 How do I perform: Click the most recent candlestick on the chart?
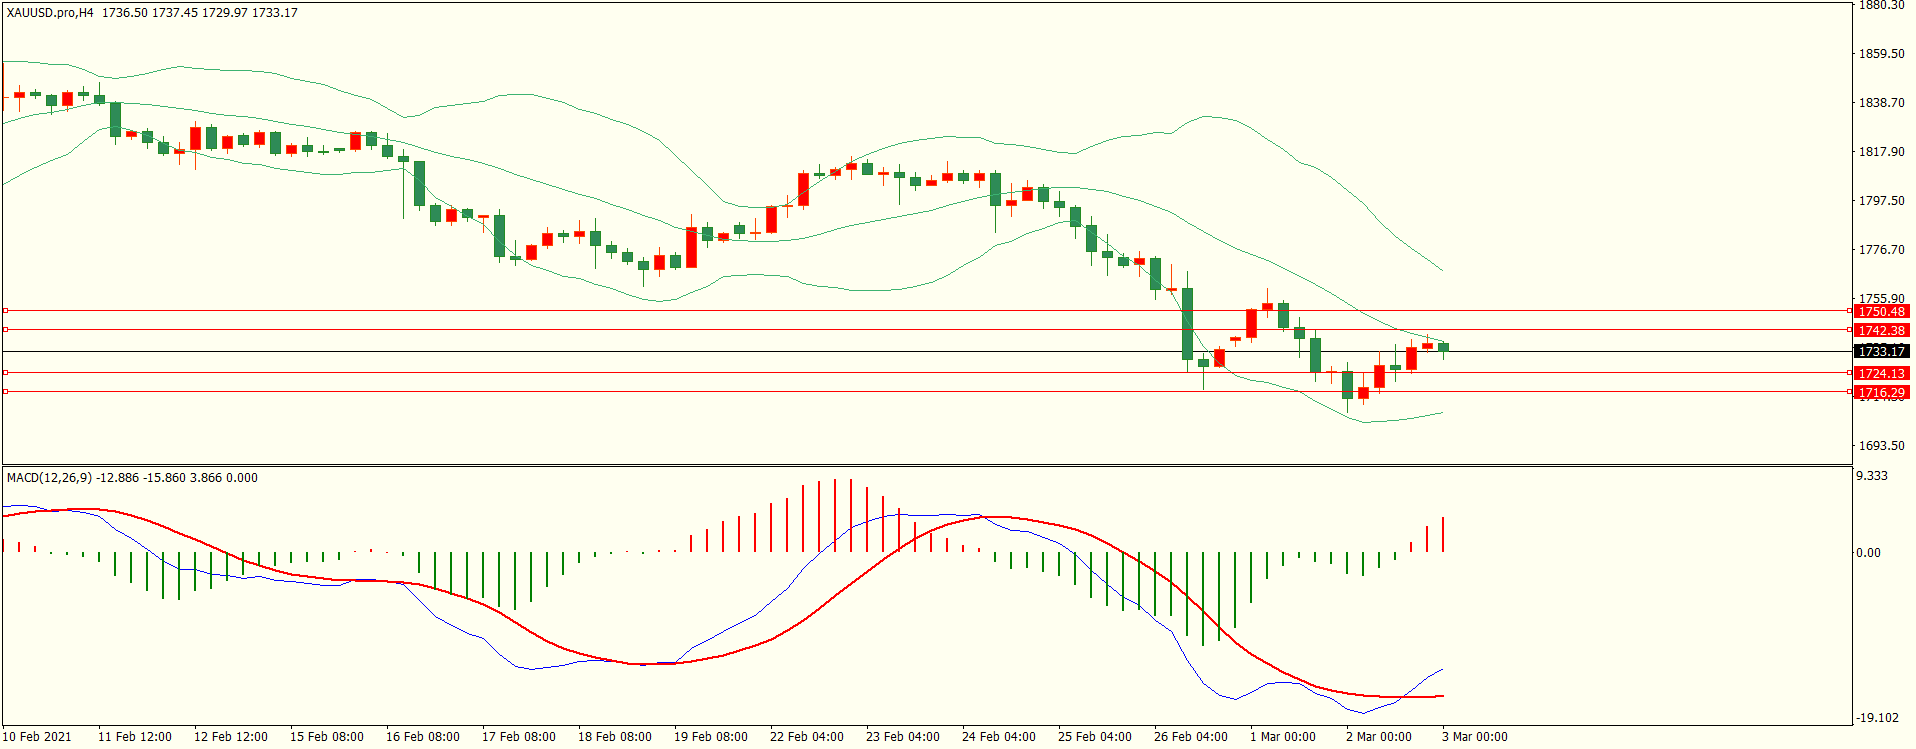[1443, 347]
